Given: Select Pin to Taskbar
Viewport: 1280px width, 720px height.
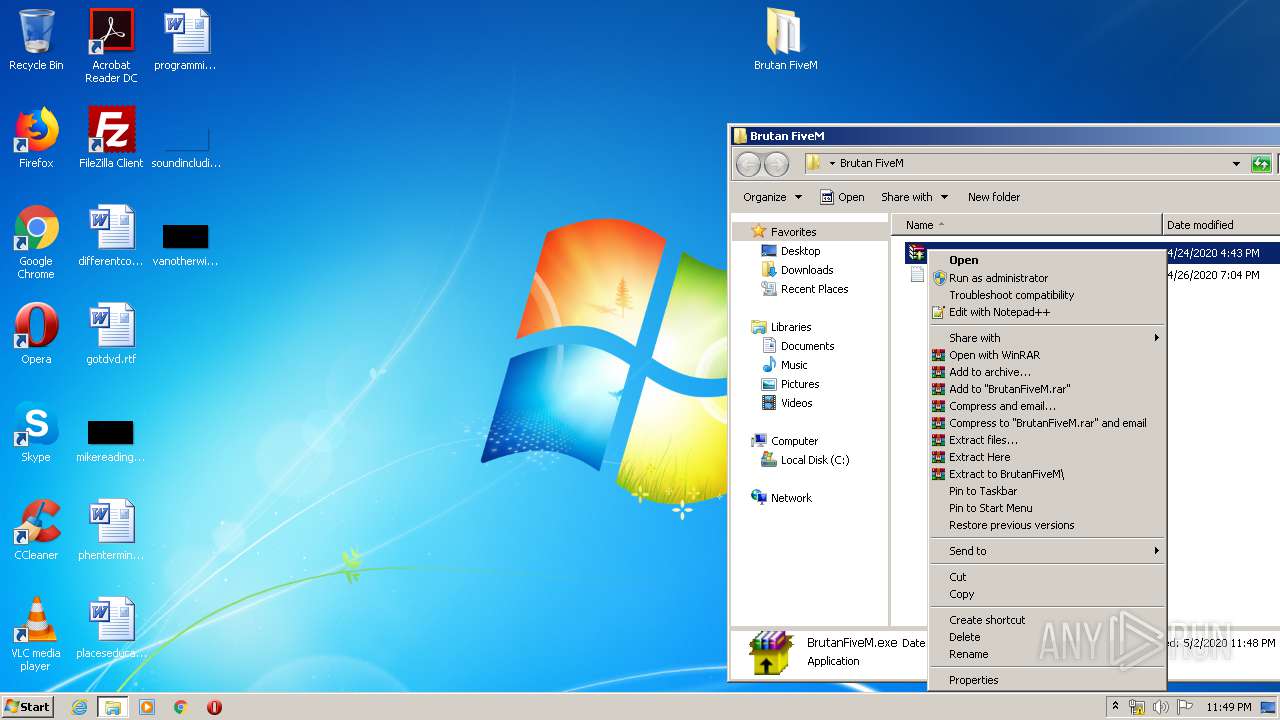Looking at the screenshot, I should pyautogui.click(x=1047, y=491).
